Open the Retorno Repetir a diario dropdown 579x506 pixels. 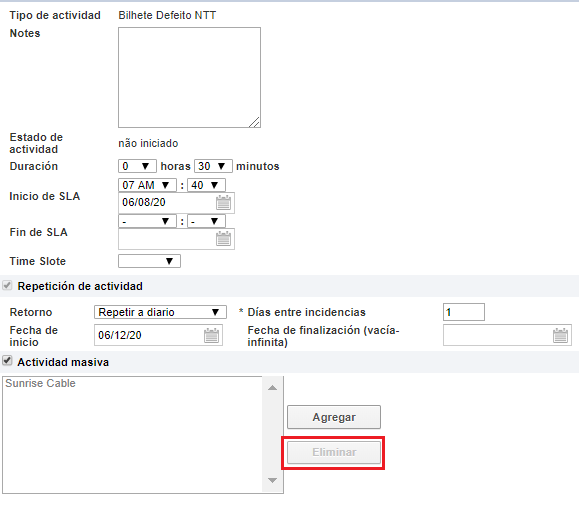click(x=160, y=312)
